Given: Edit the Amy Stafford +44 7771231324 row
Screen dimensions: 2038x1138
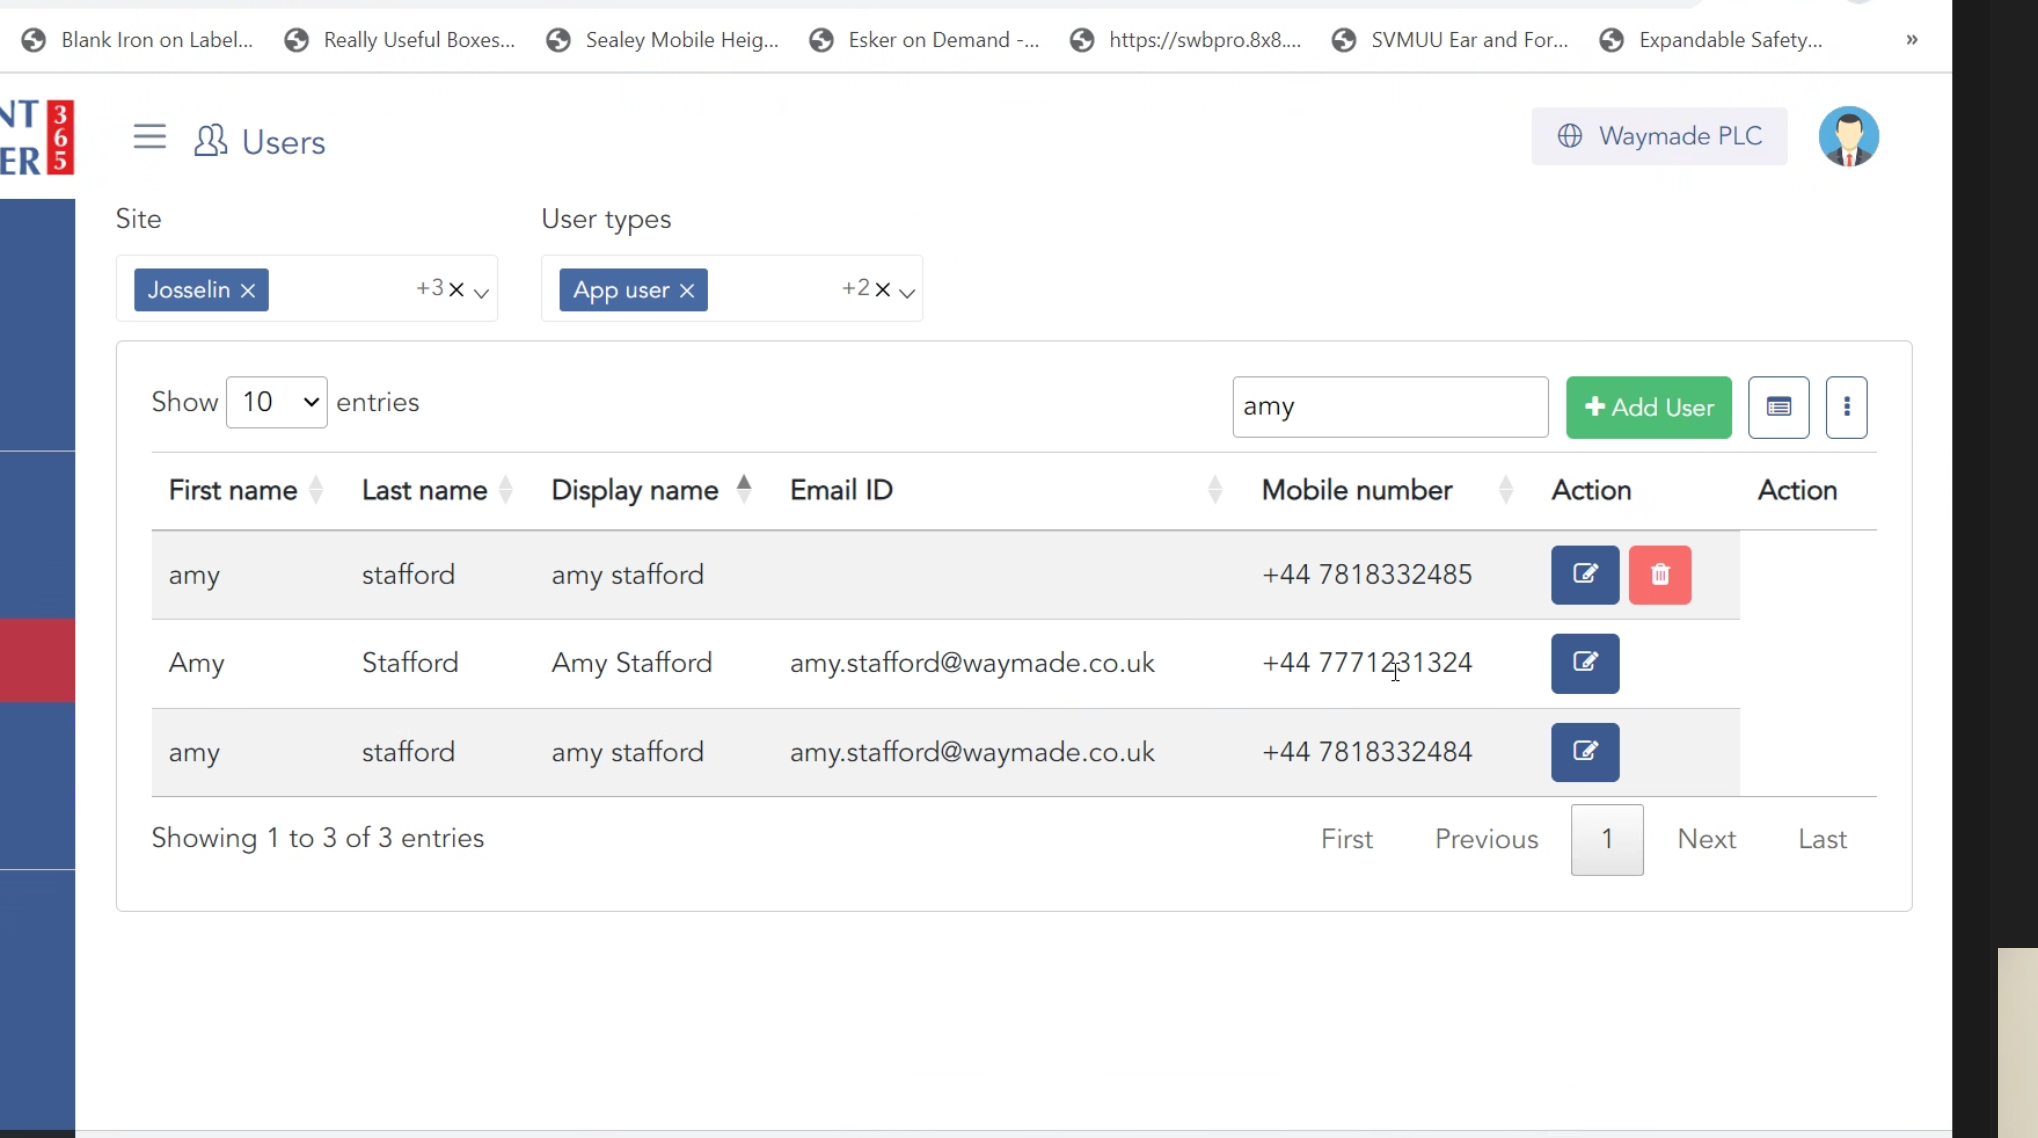Looking at the screenshot, I should 1584,663.
